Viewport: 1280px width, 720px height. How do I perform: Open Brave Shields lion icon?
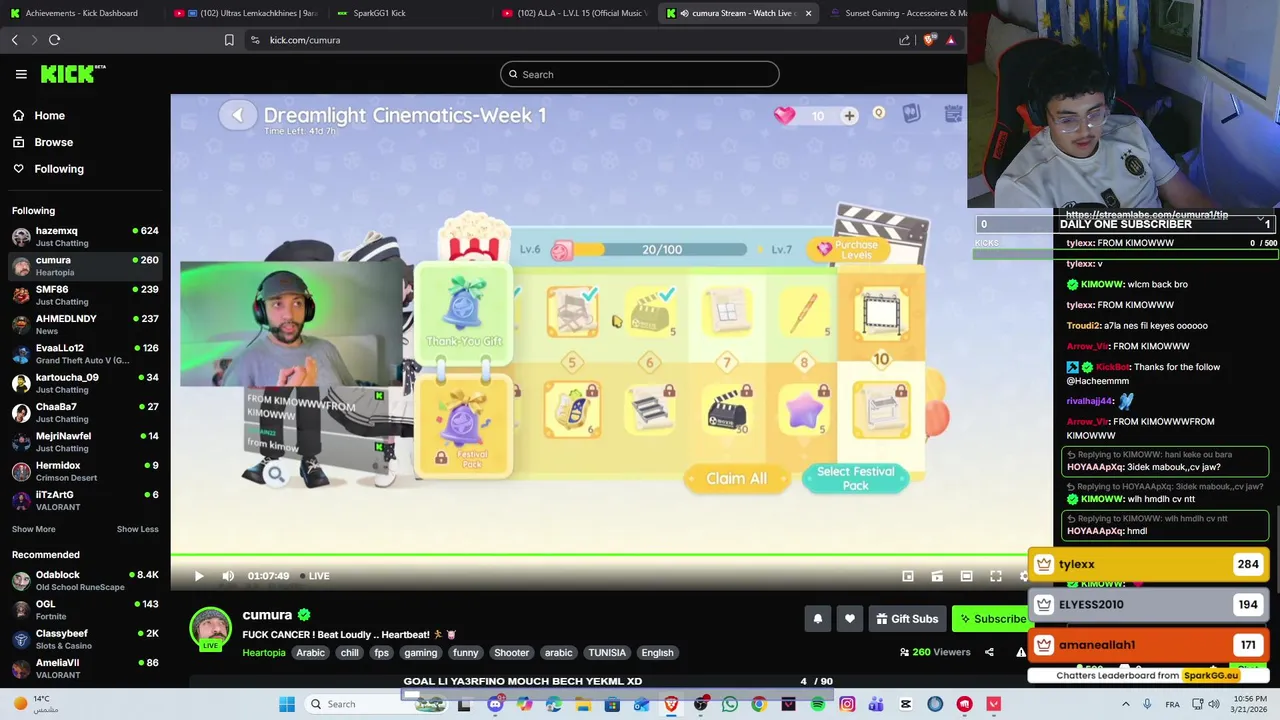[930, 40]
